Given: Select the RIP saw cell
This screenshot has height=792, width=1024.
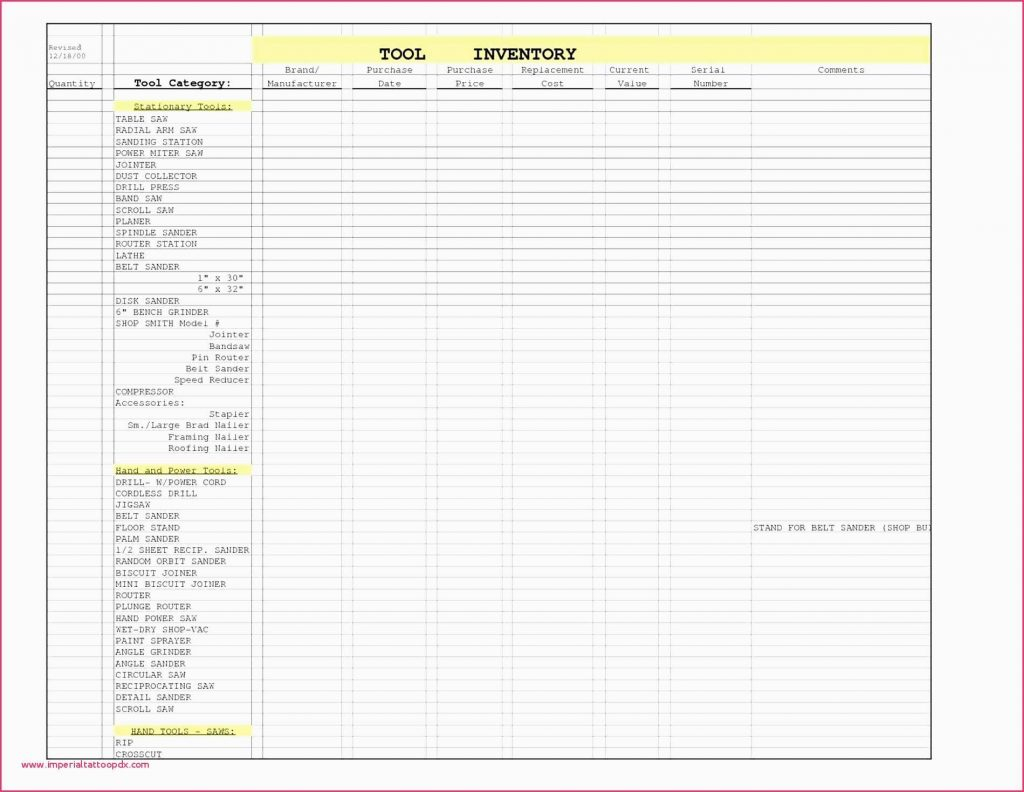Looking at the screenshot, I should coord(124,742).
